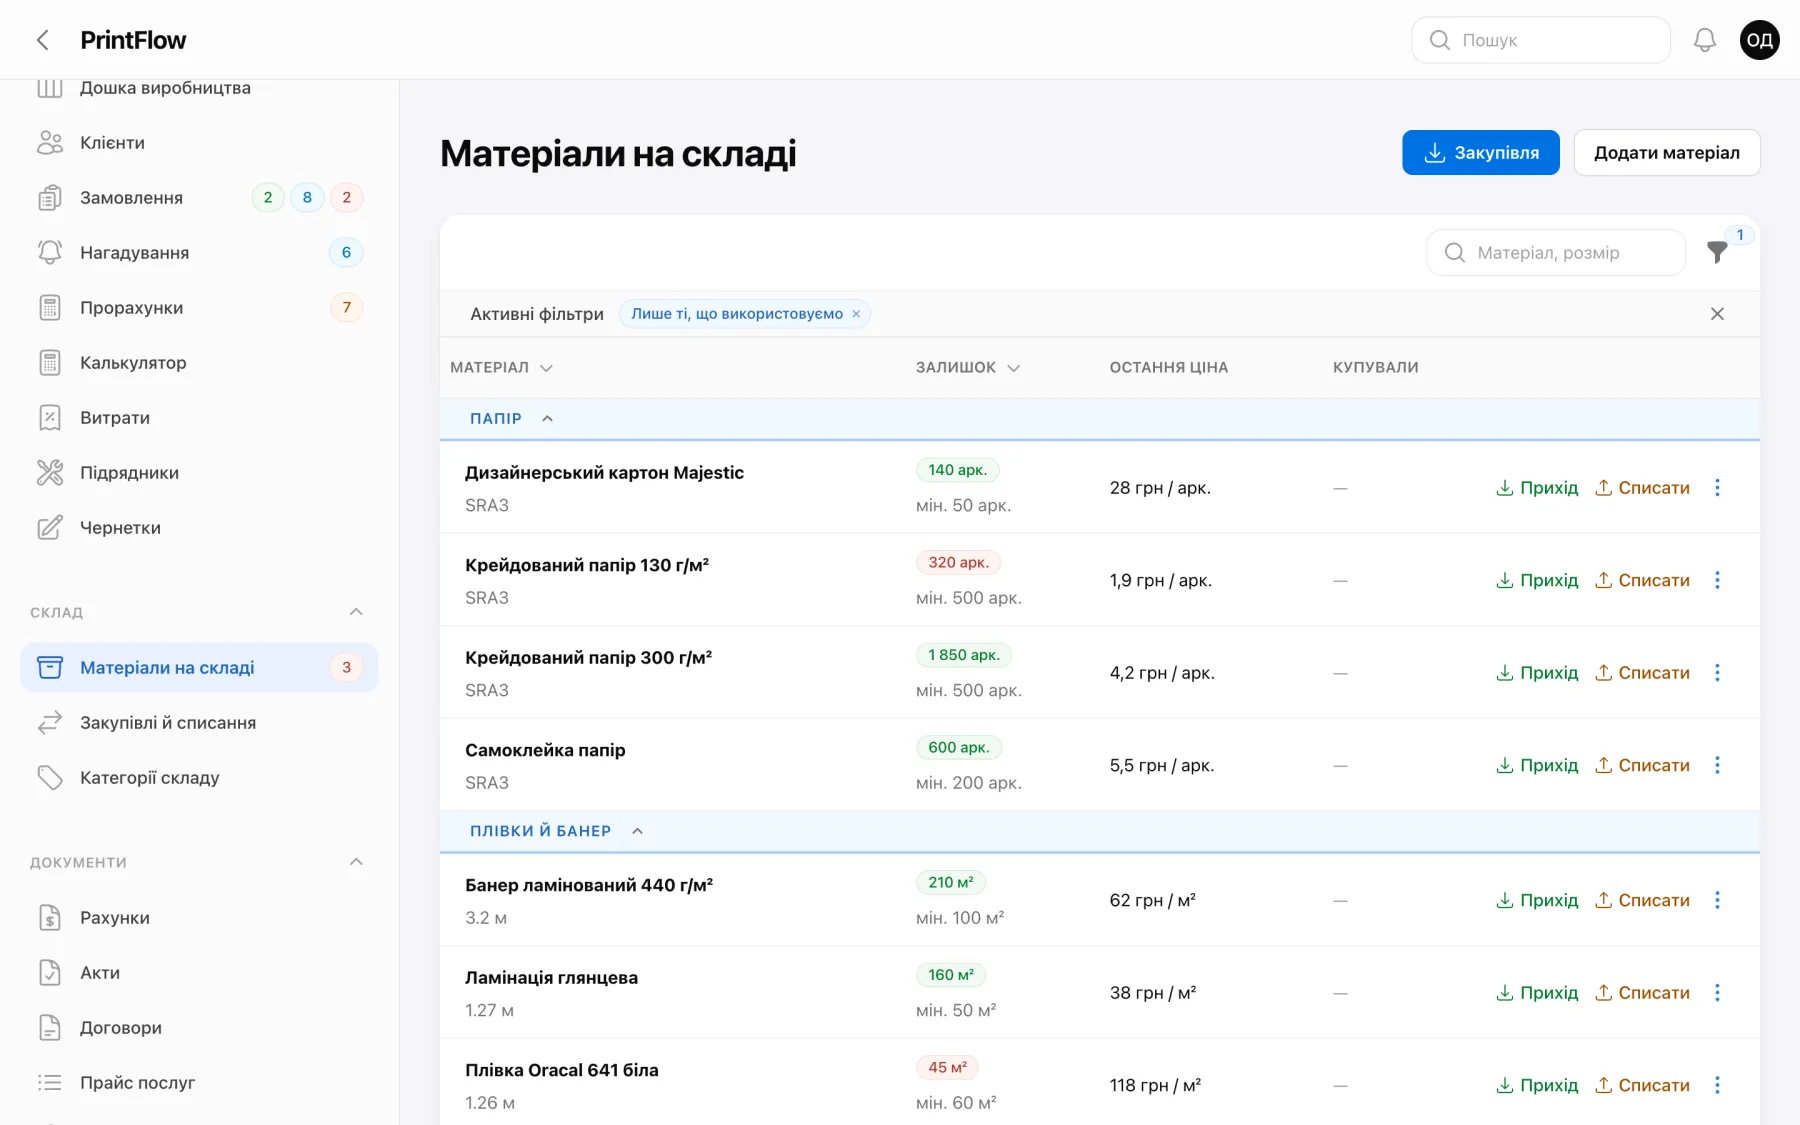The image size is (1800, 1125).
Task: Click Списати for Банер ламінований 440 г/м²
Action: (x=1642, y=900)
